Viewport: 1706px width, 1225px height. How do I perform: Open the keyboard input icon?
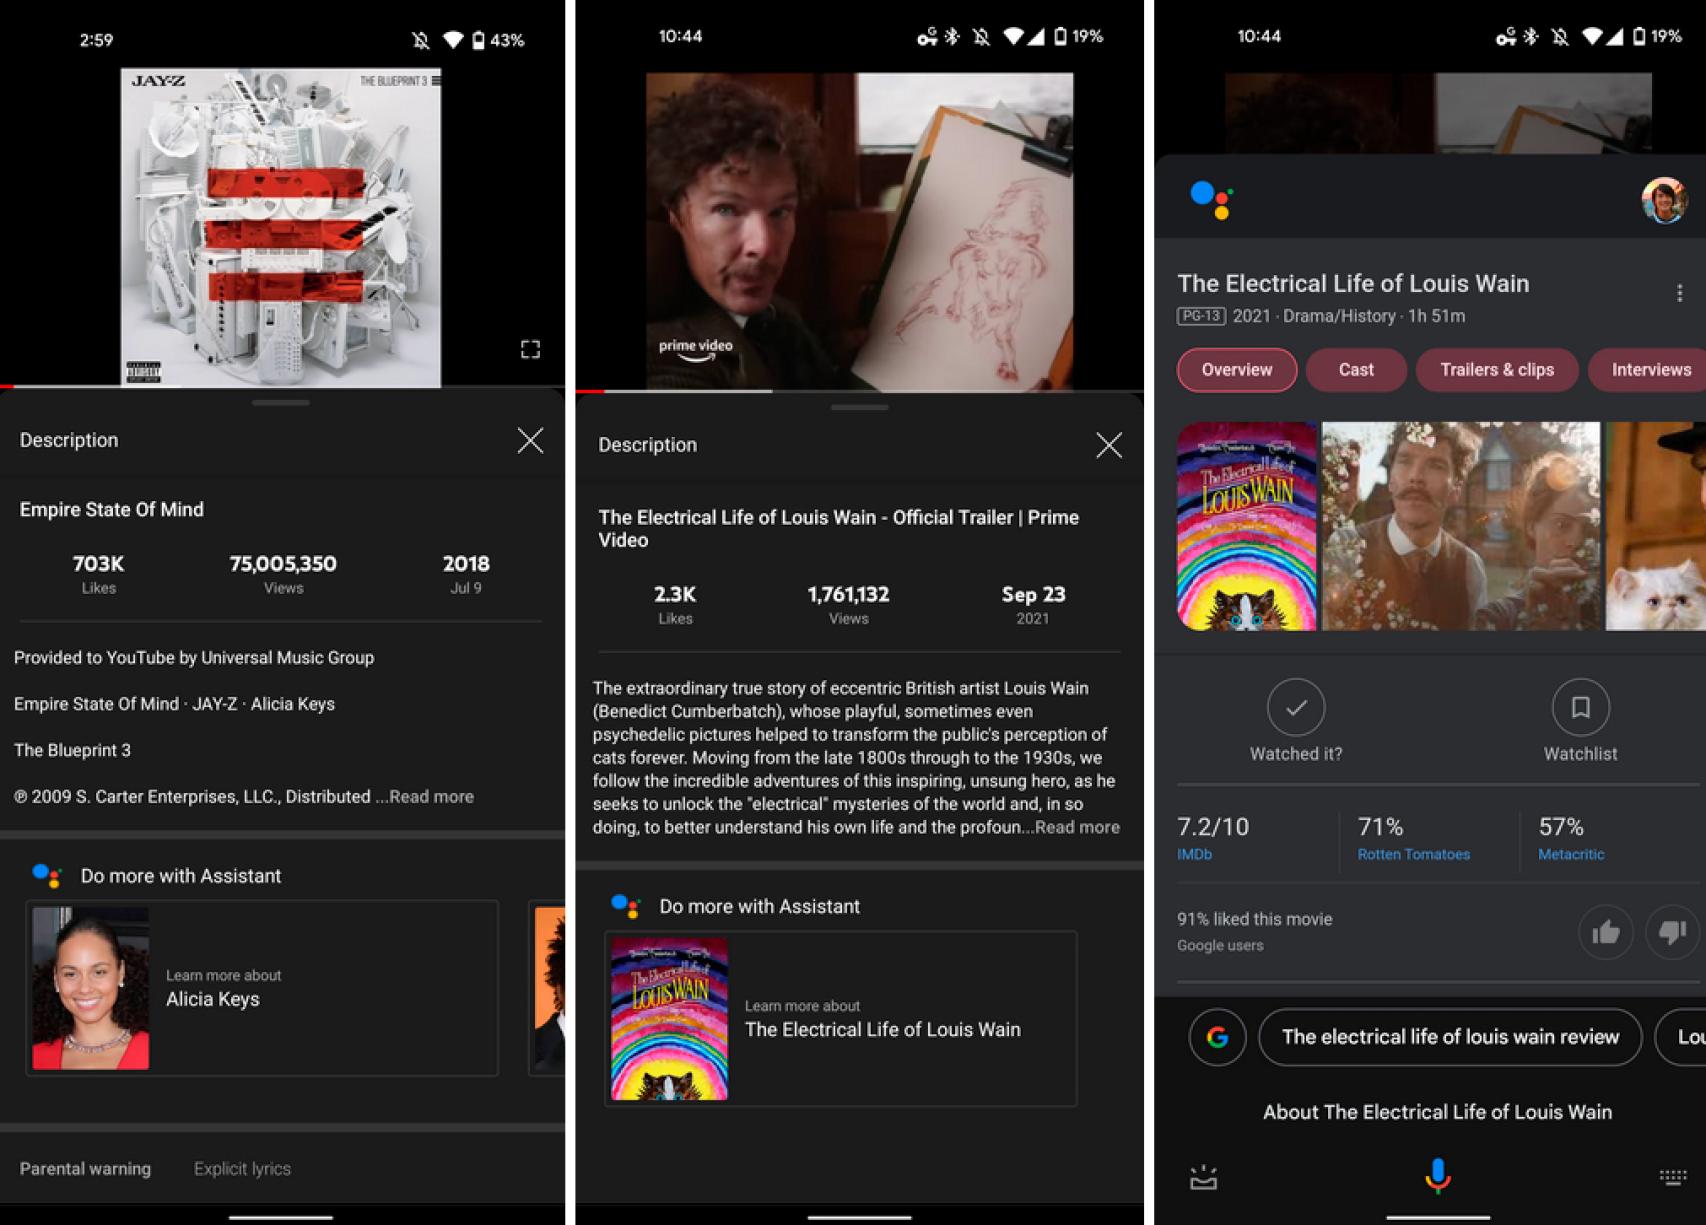click(1672, 1177)
